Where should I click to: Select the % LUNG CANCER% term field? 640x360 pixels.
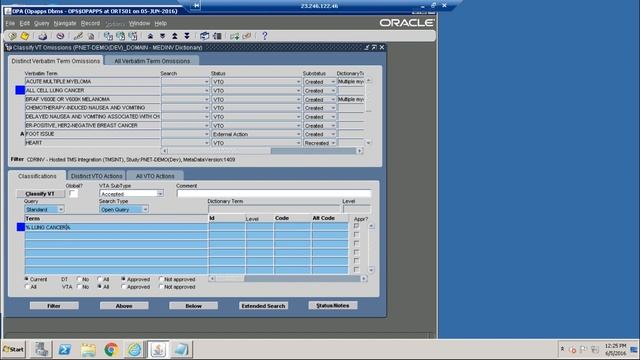pos(116,227)
